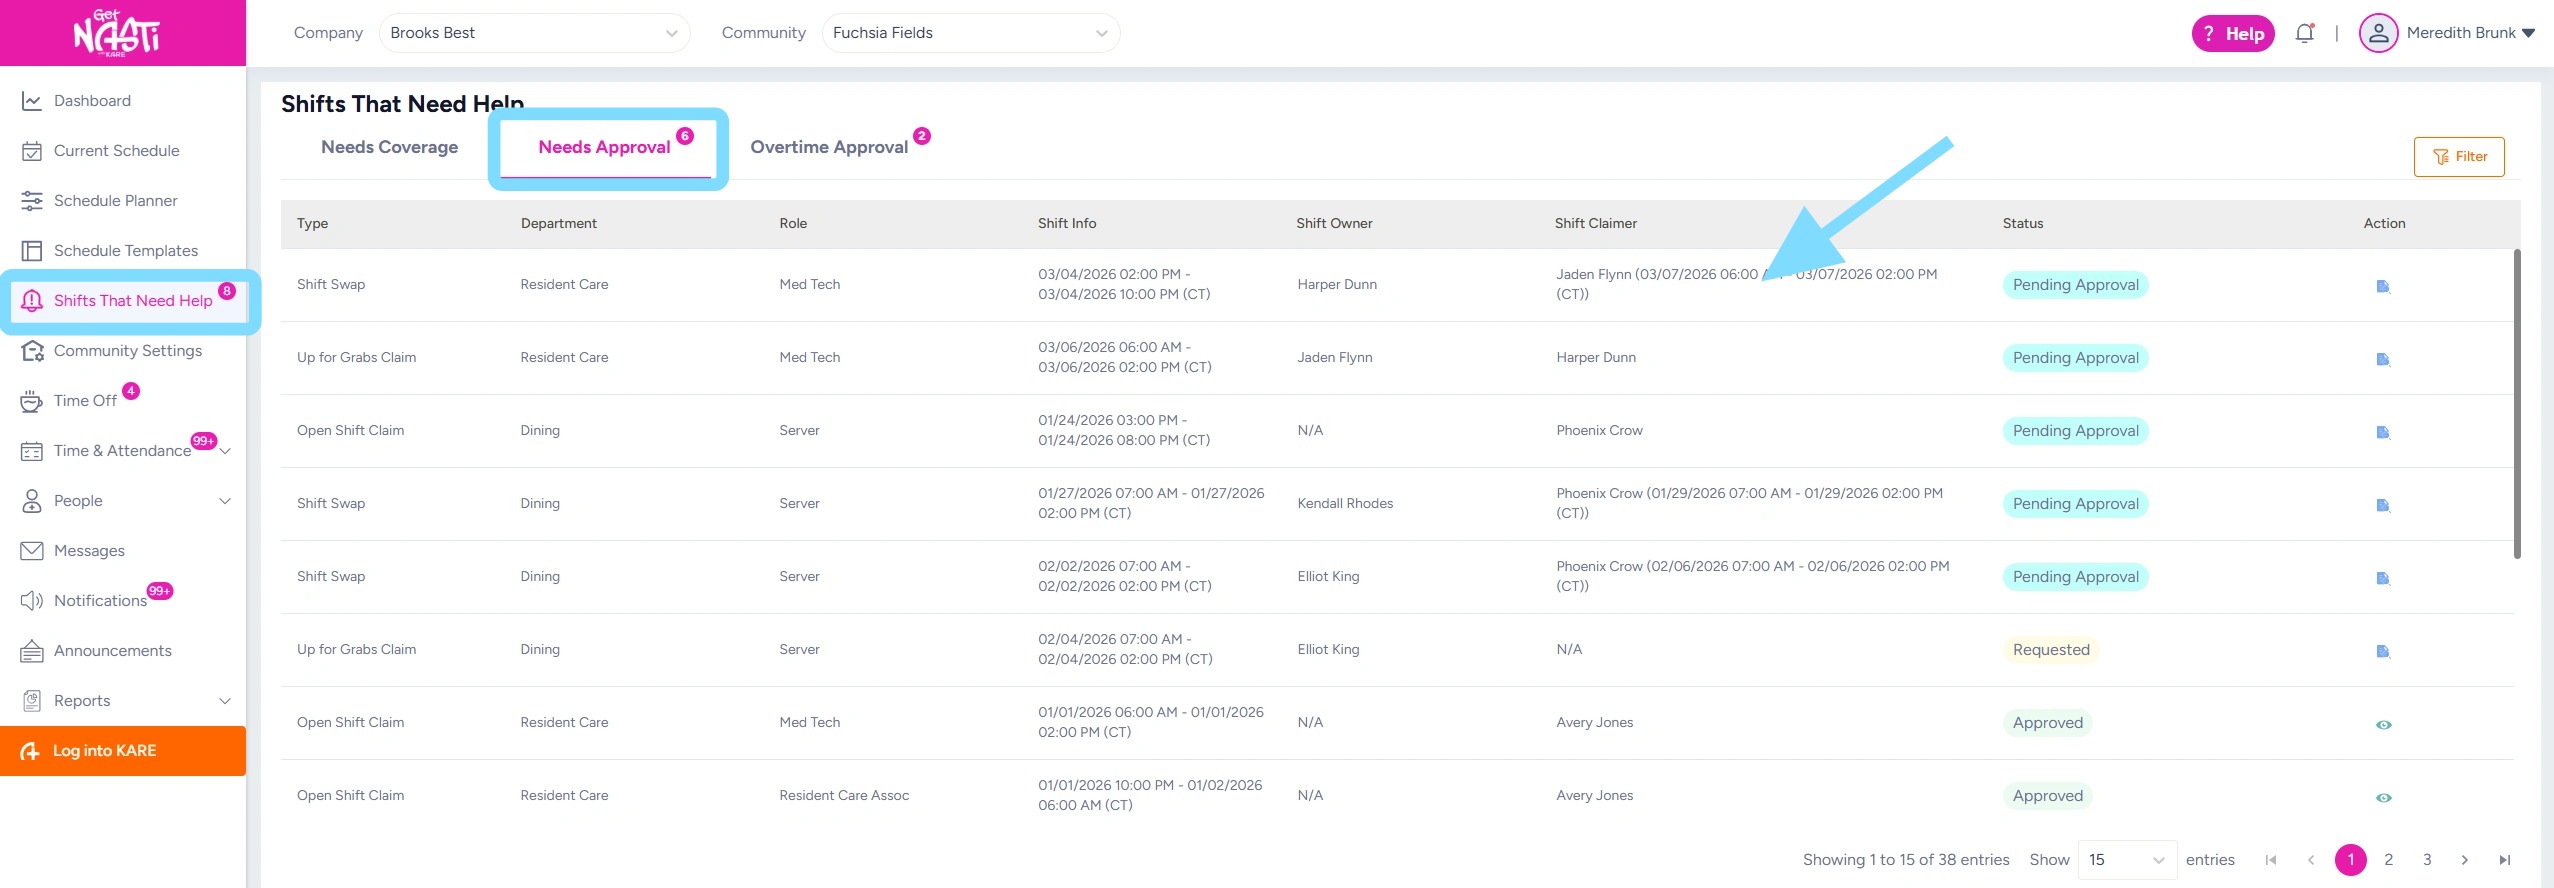The width and height of the screenshot is (2554, 888).
Task: Open Dashboard from the sidebar
Action: pos(92,101)
